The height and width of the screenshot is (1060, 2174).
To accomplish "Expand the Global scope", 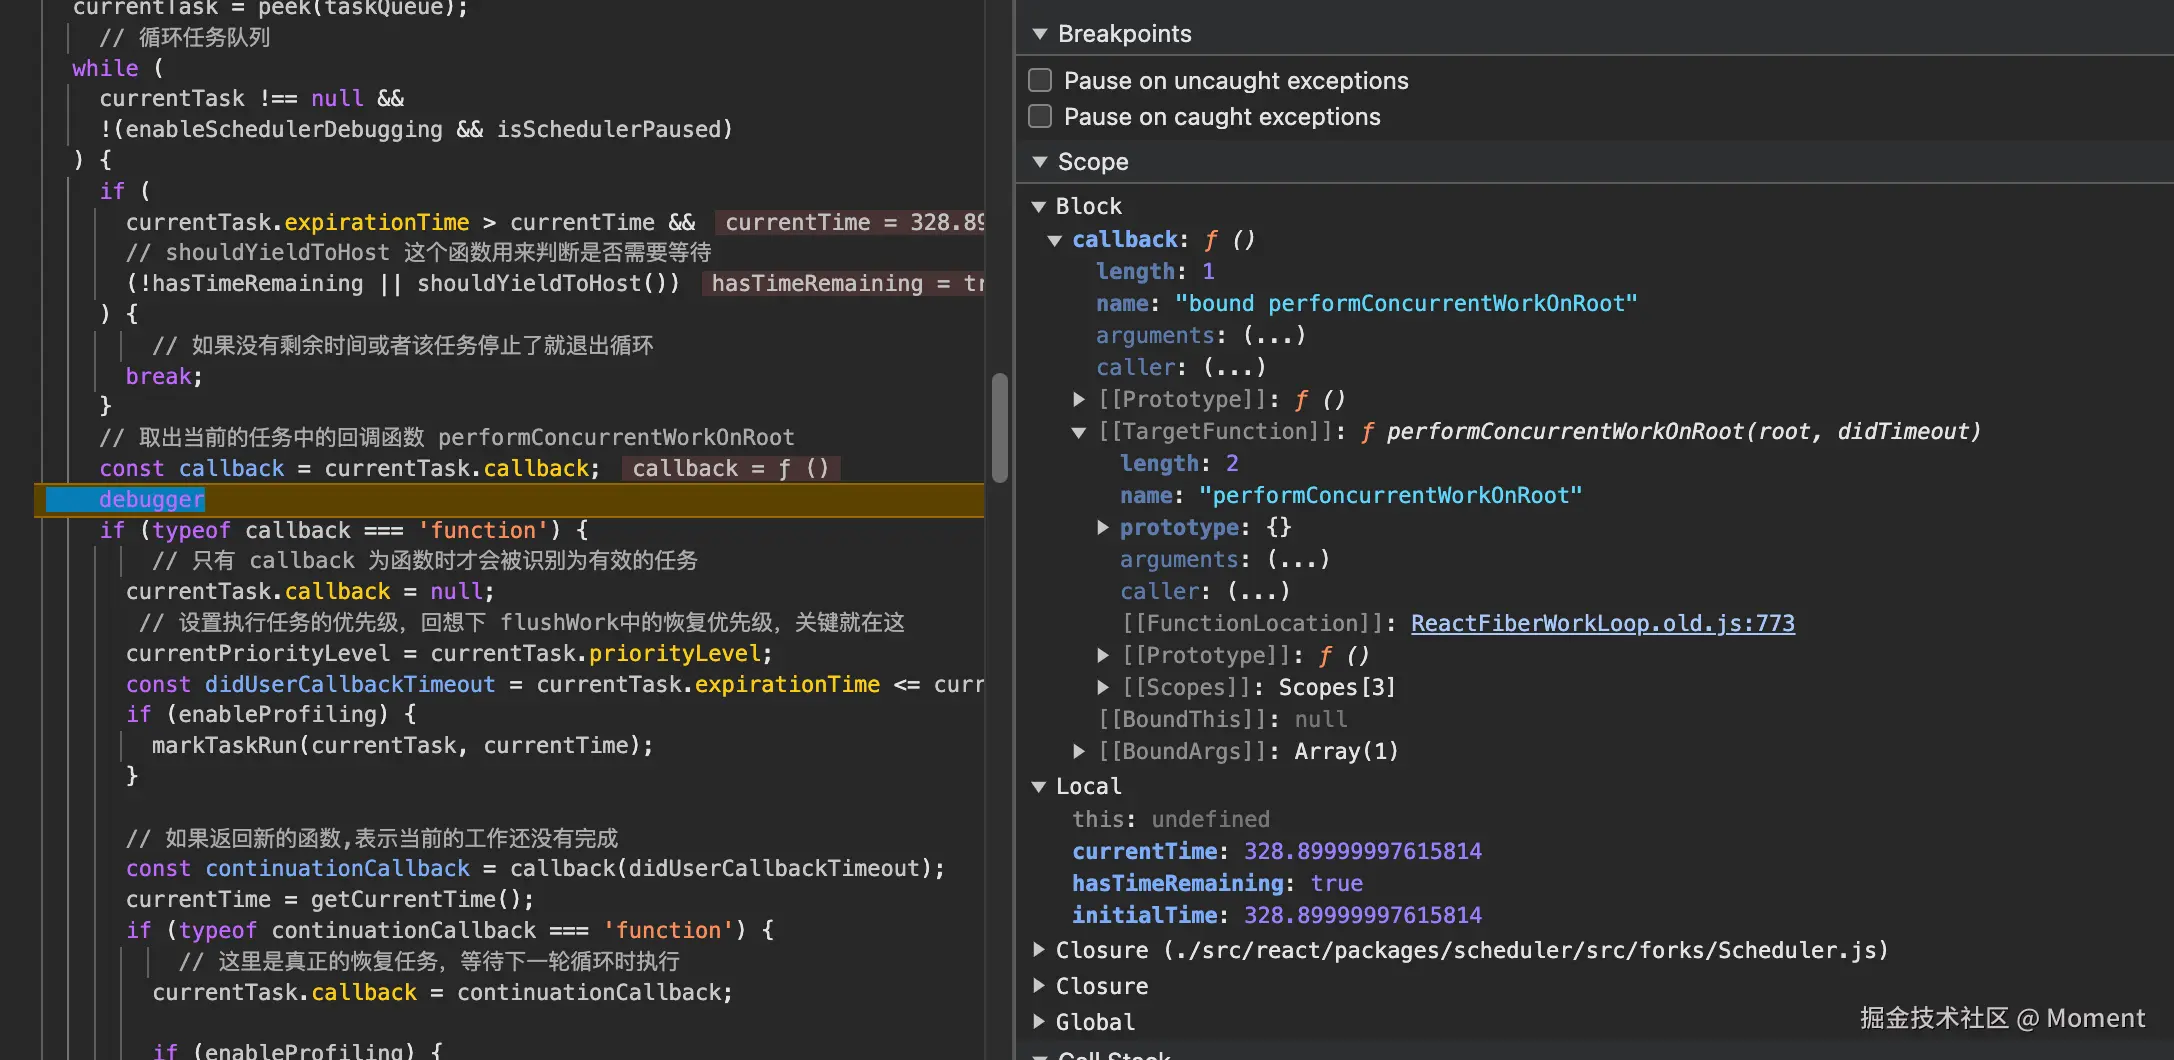I will point(1039,1022).
